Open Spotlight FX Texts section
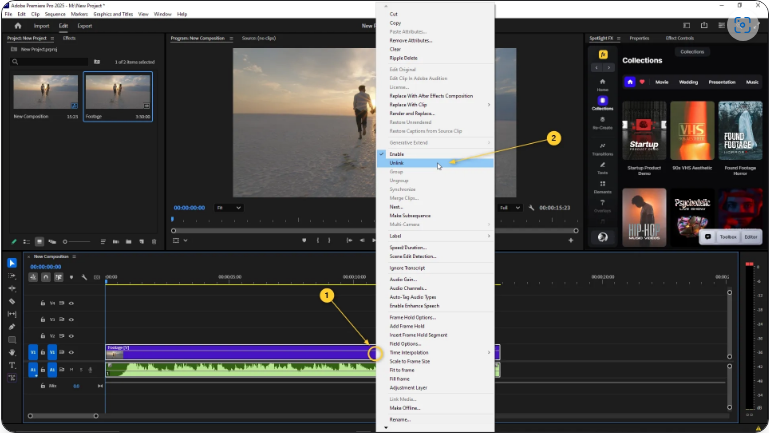The height and width of the screenshot is (433, 769). (x=602, y=168)
